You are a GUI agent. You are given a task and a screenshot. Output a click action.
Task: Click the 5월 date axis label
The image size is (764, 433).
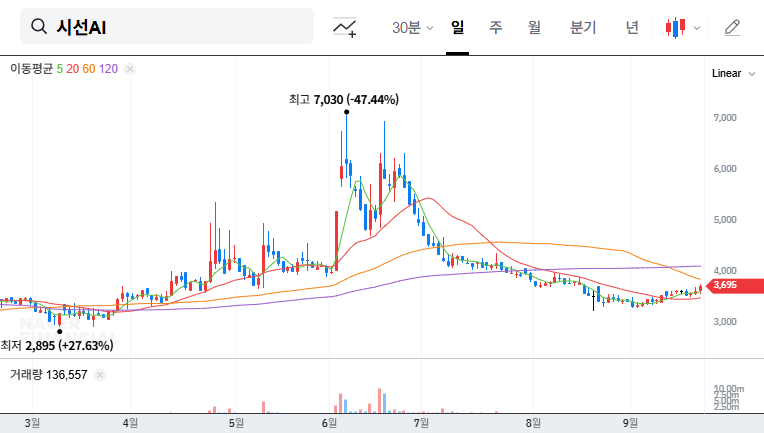[236, 423]
